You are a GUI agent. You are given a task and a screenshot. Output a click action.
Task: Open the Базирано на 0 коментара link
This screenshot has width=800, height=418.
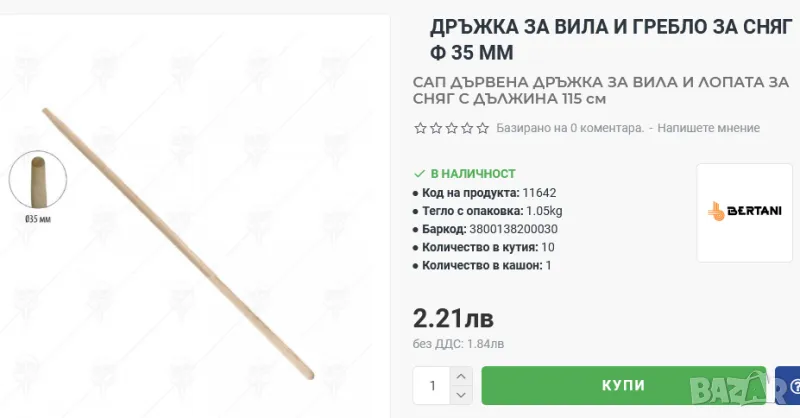570,128
